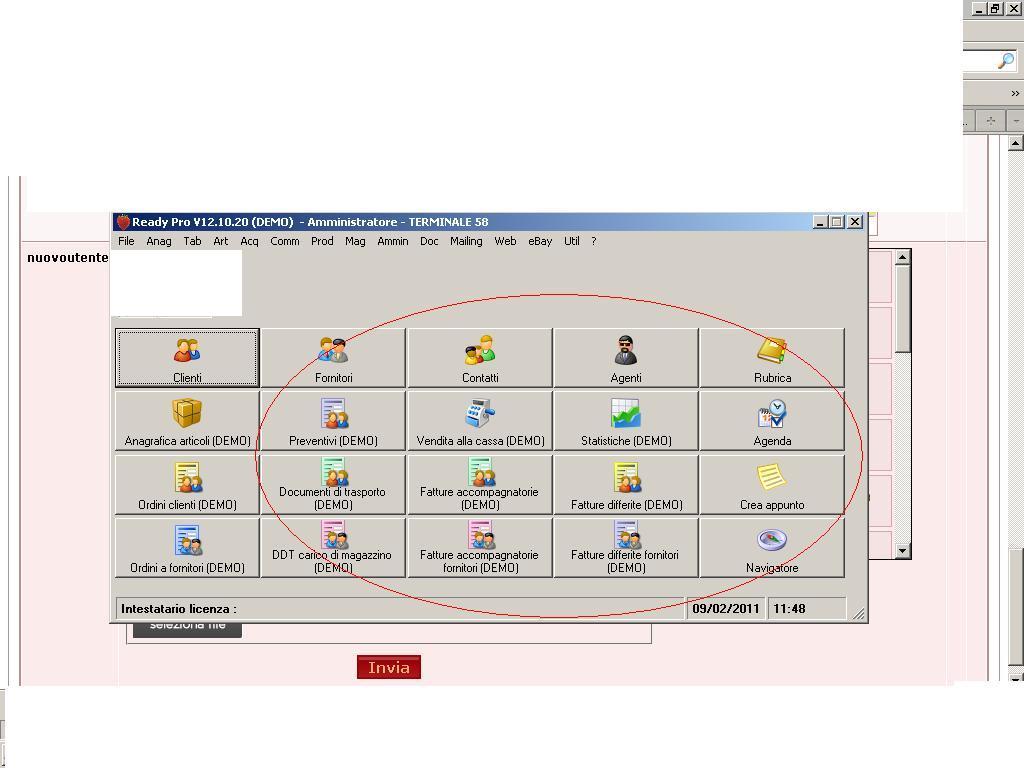The width and height of the screenshot is (1024, 768).
Task: Open the Anag menu
Action: (159, 241)
